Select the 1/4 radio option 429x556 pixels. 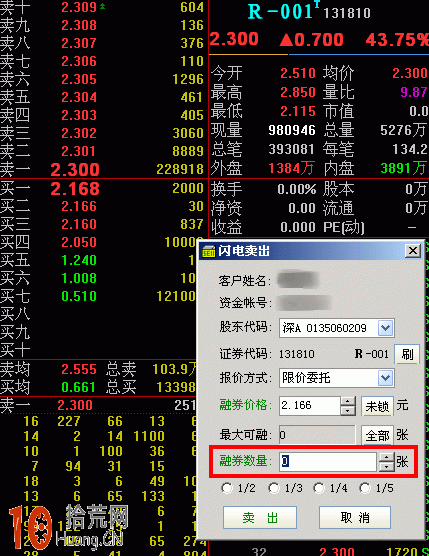(318, 488)
